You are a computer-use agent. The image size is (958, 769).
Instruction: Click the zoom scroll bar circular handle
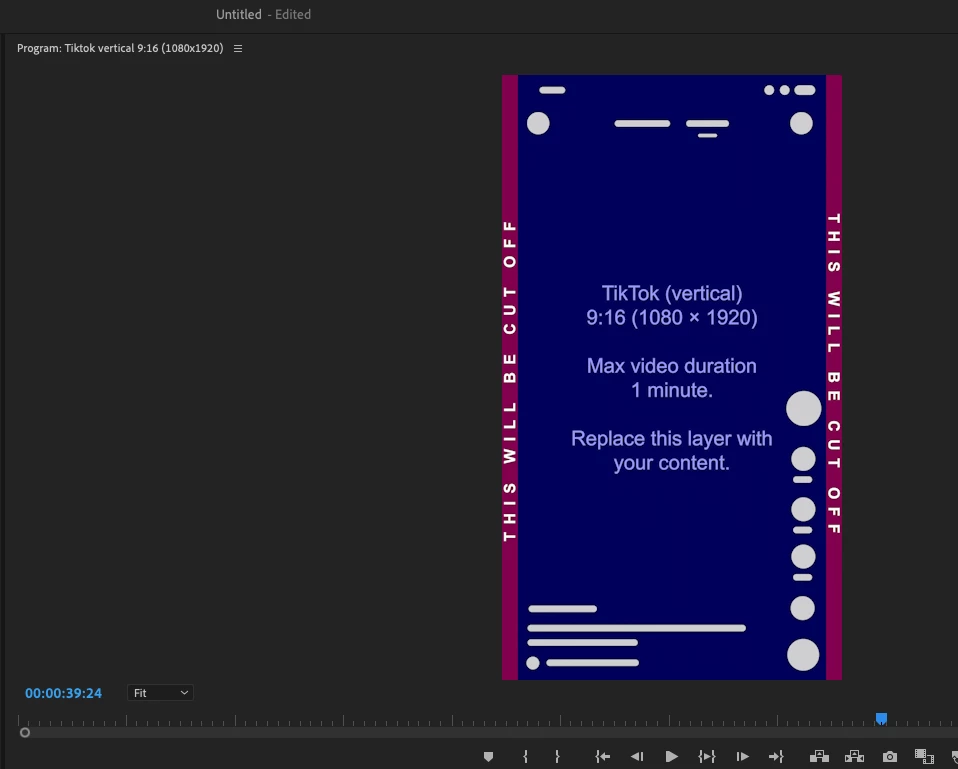click(25, 732)
